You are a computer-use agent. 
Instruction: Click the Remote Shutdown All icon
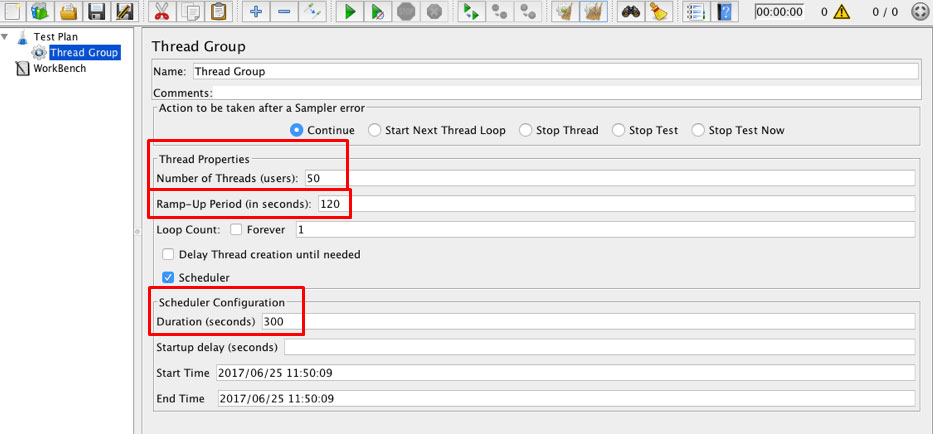pyautogui.click(x=528, y=11)
